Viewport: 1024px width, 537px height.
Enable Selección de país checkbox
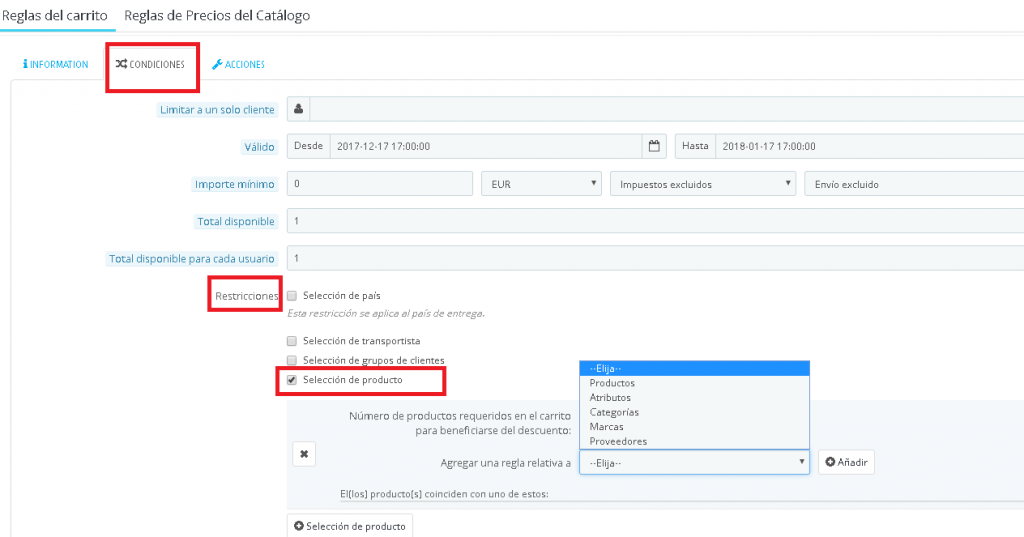(292, 296)
